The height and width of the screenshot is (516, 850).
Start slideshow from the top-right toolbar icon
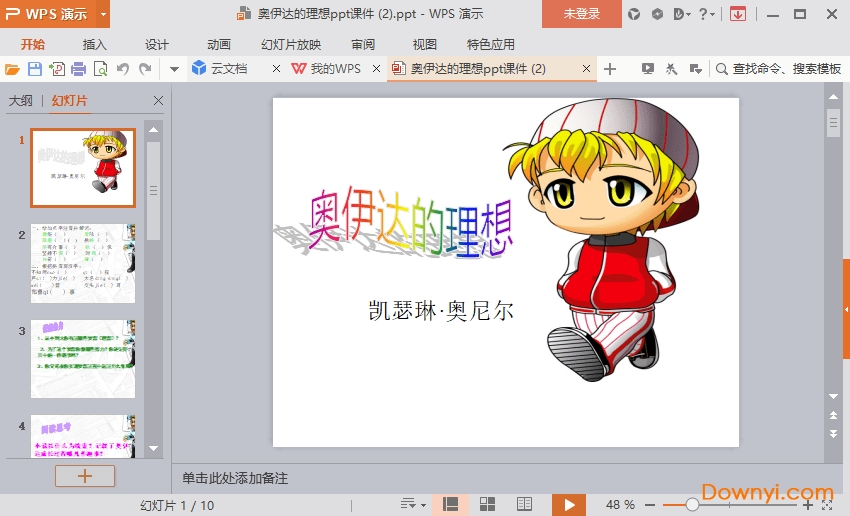(x=647, y=68)
